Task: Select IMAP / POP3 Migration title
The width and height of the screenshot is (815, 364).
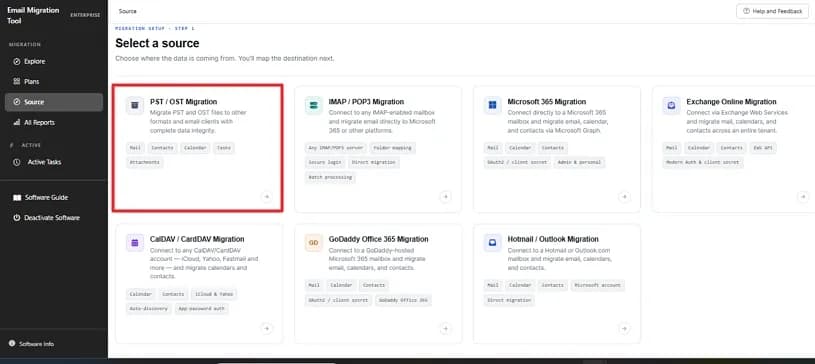Action: click(366, 102)
